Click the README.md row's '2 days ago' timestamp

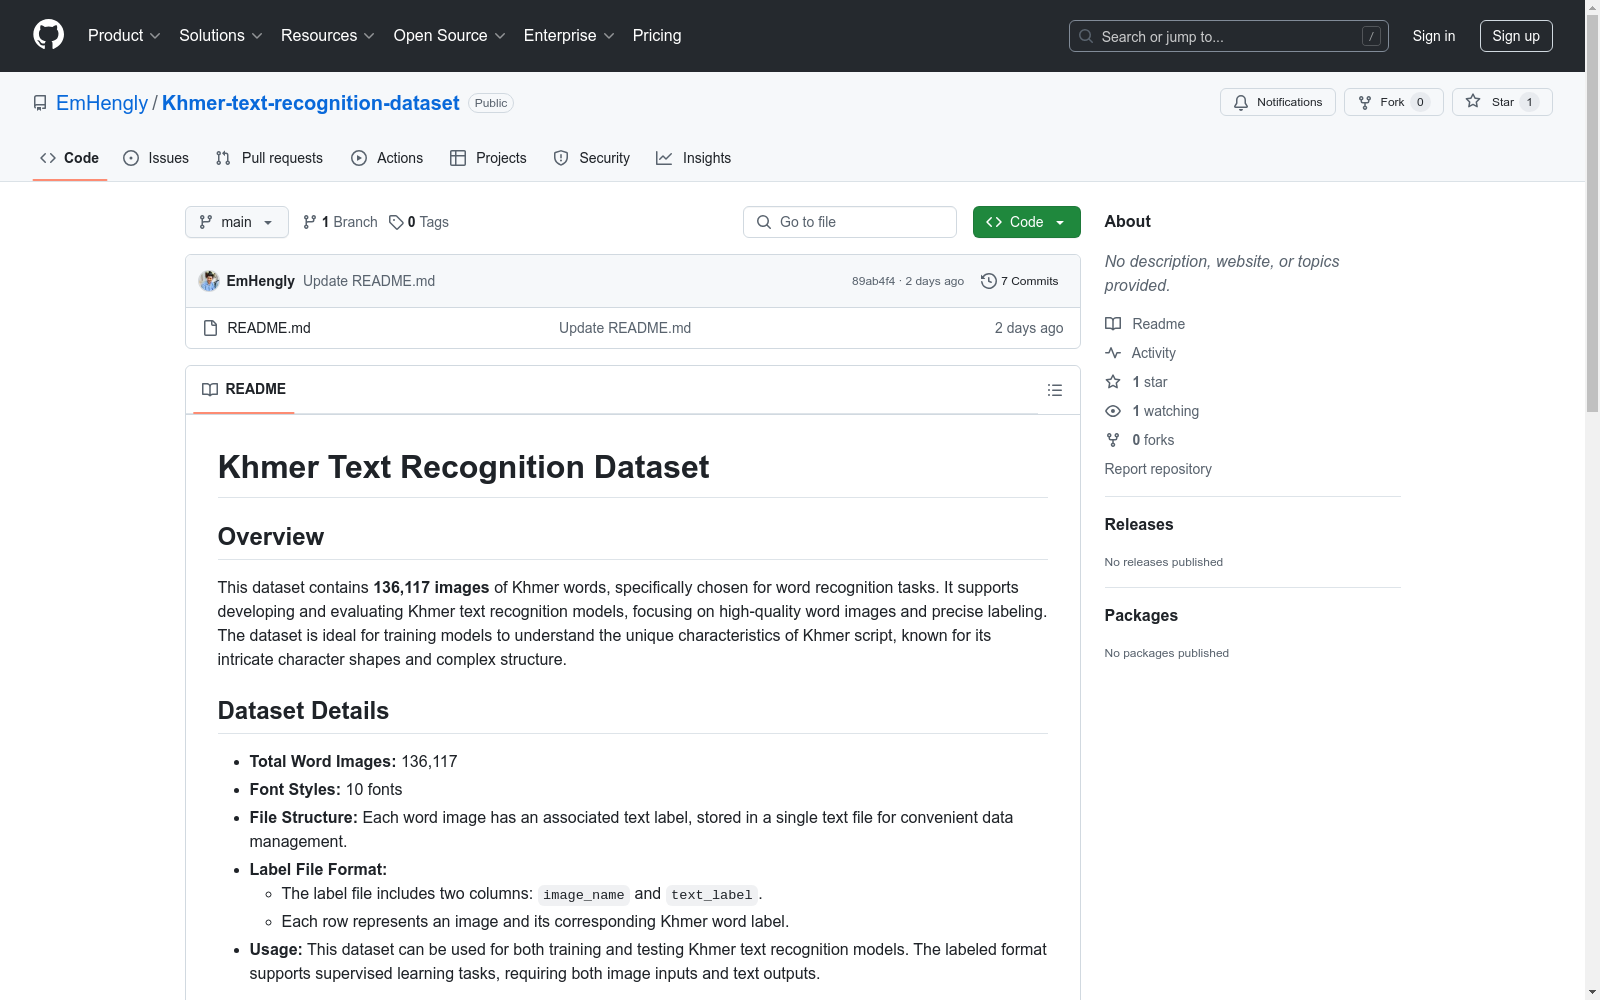pyautogui.click(x=1029, y=328)
